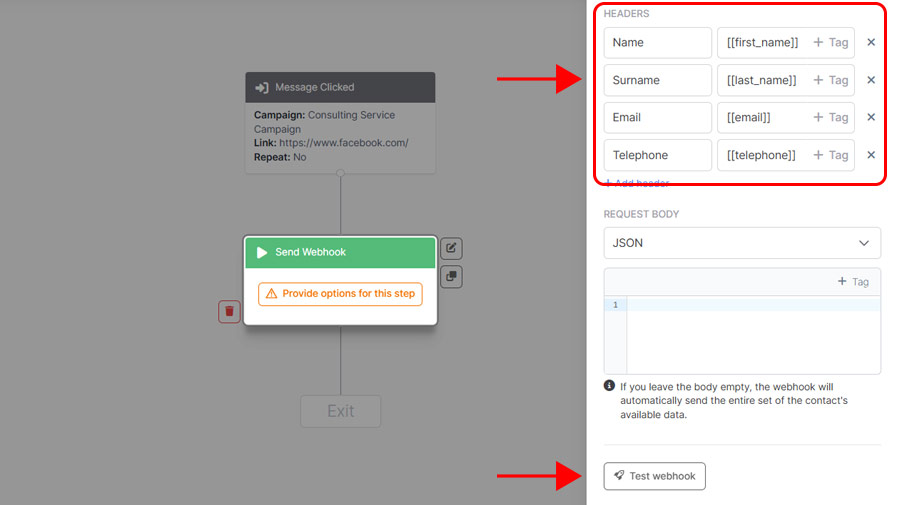Click the red trash delete step icon
900x505 pixels.
tap(229, 311)
